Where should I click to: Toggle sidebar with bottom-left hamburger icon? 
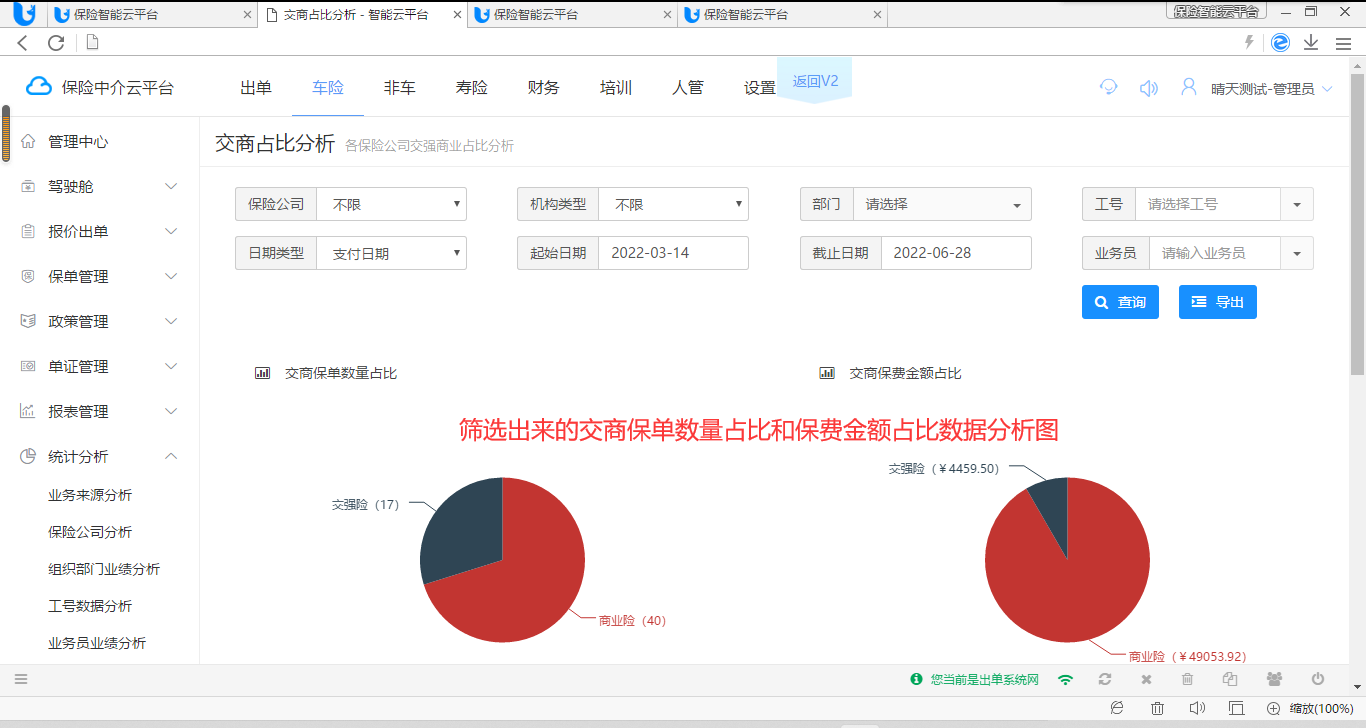click(21, 680)
